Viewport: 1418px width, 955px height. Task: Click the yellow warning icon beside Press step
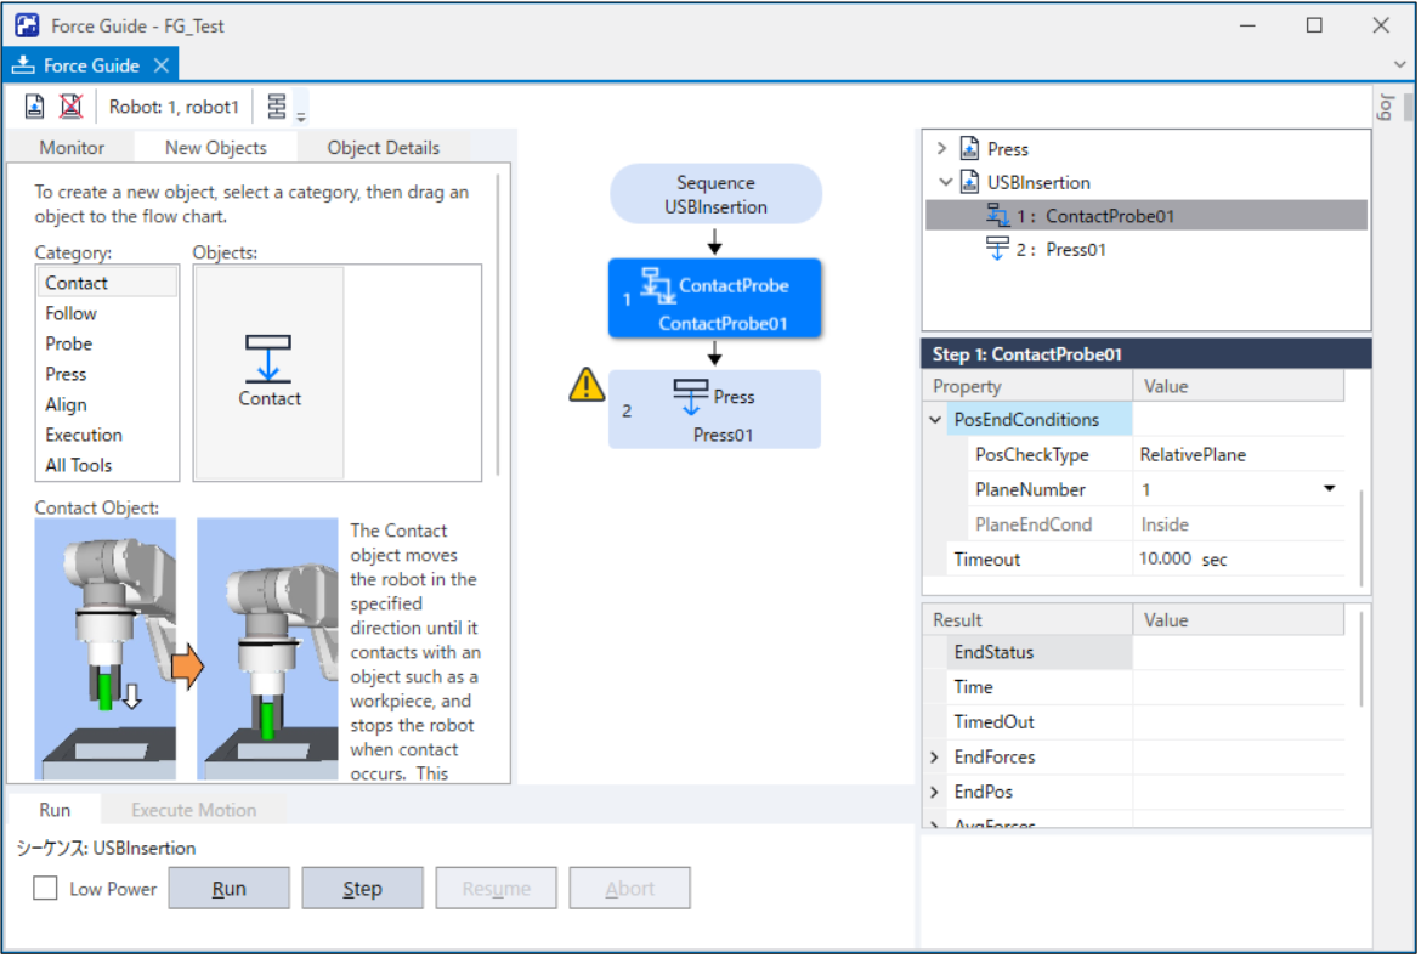[x=587, y=385]
